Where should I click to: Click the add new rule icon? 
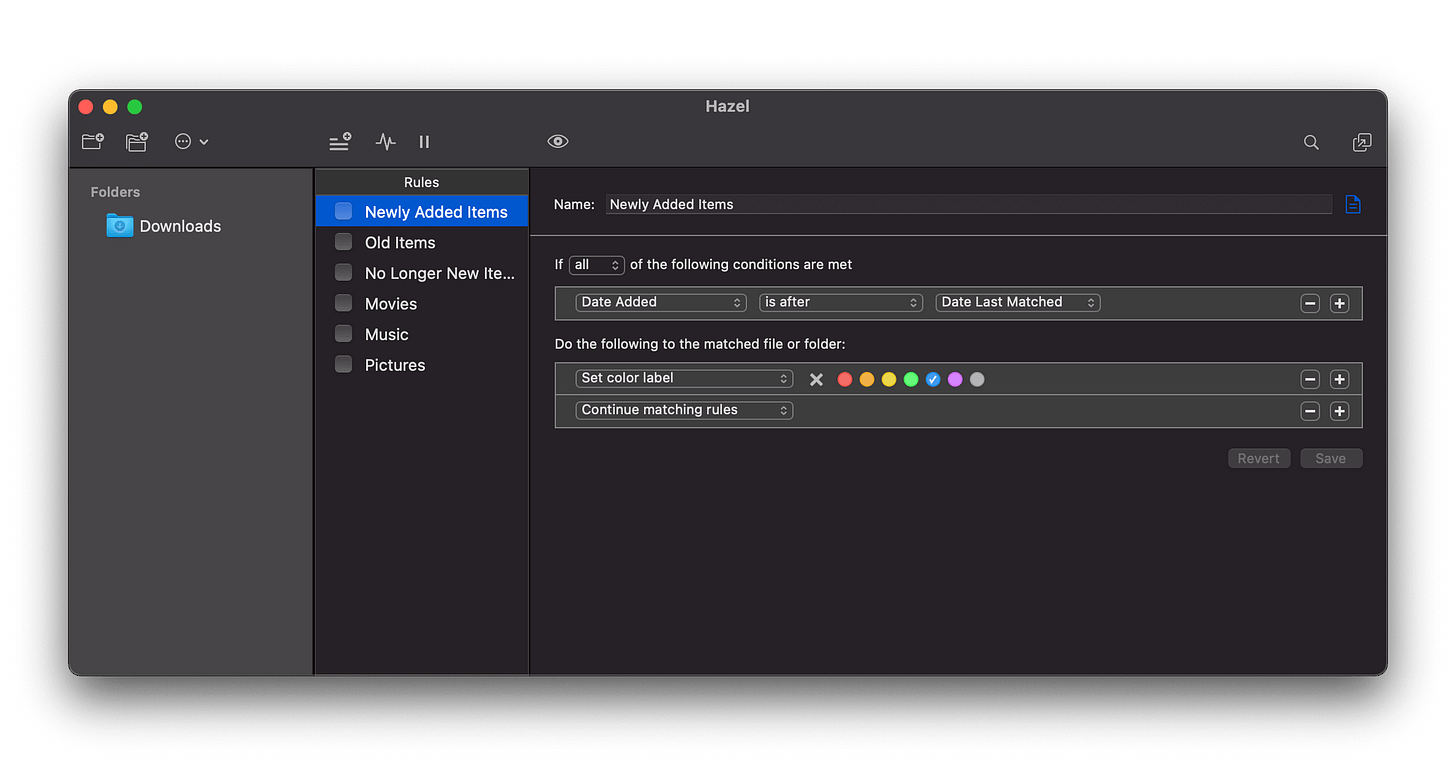click(340, 142)
